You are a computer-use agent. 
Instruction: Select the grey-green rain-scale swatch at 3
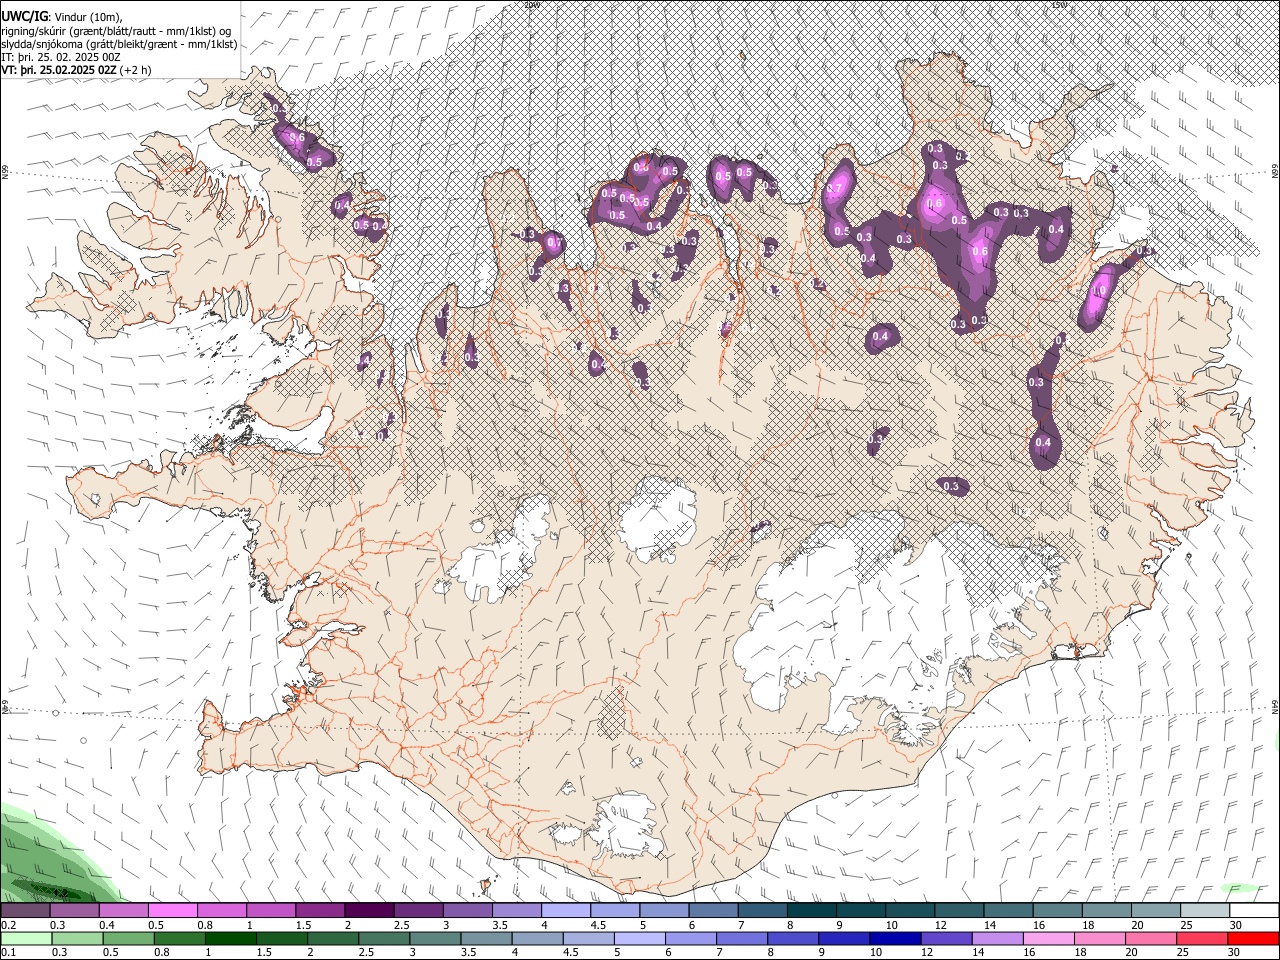435,939
